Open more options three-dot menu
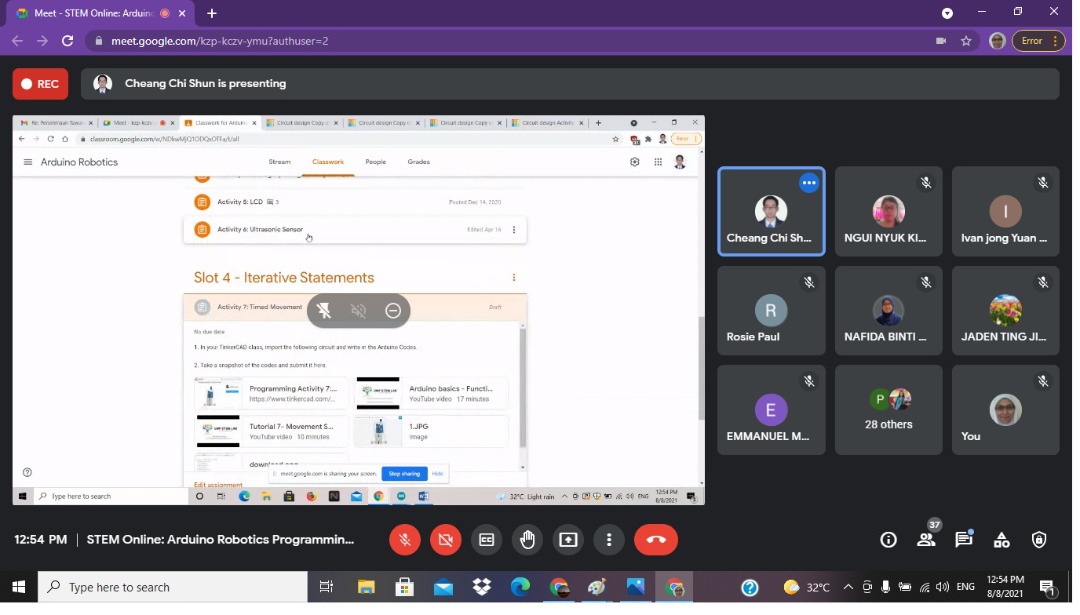The image size is (1080, 615). pos(609,540)
